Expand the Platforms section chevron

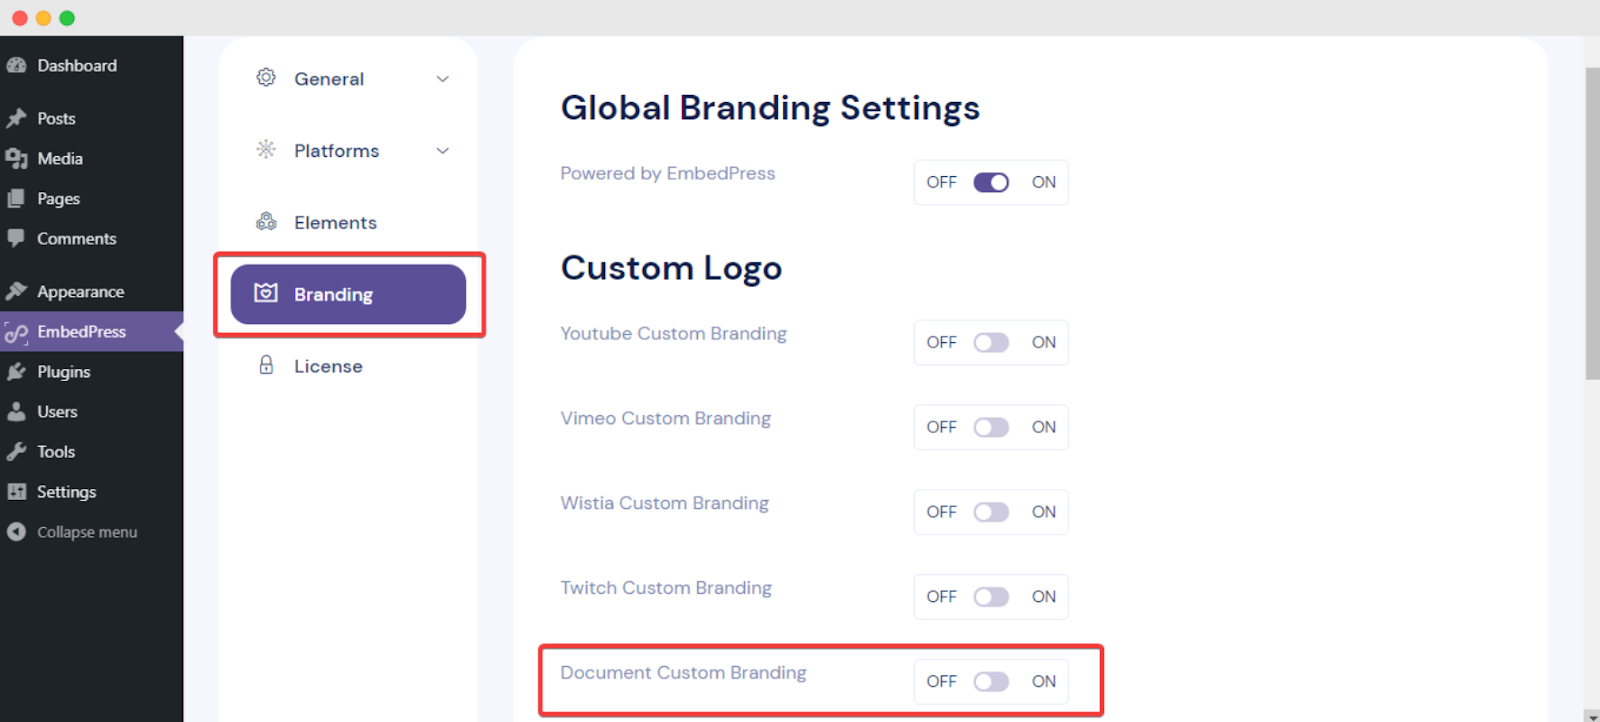click(443, 151)
